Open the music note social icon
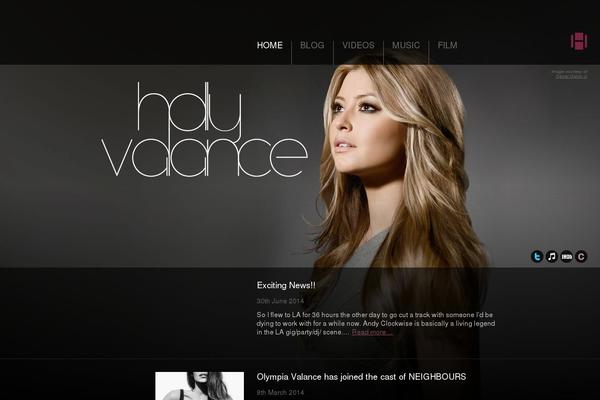The height and width of the screenshot is (400, 600). 551,256
